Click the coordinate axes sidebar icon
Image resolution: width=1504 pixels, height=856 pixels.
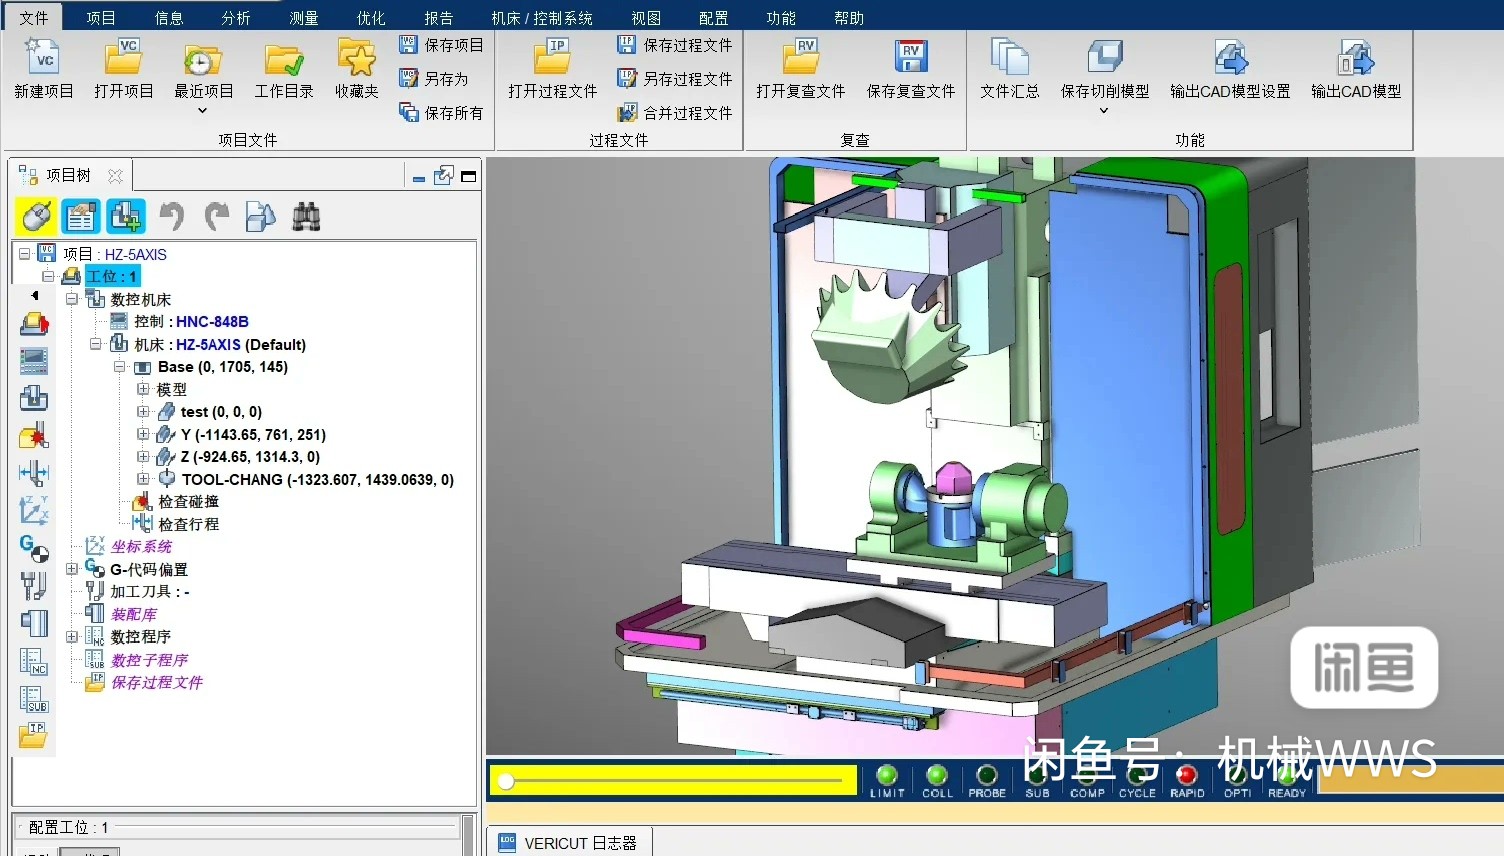tap(34, 510)
